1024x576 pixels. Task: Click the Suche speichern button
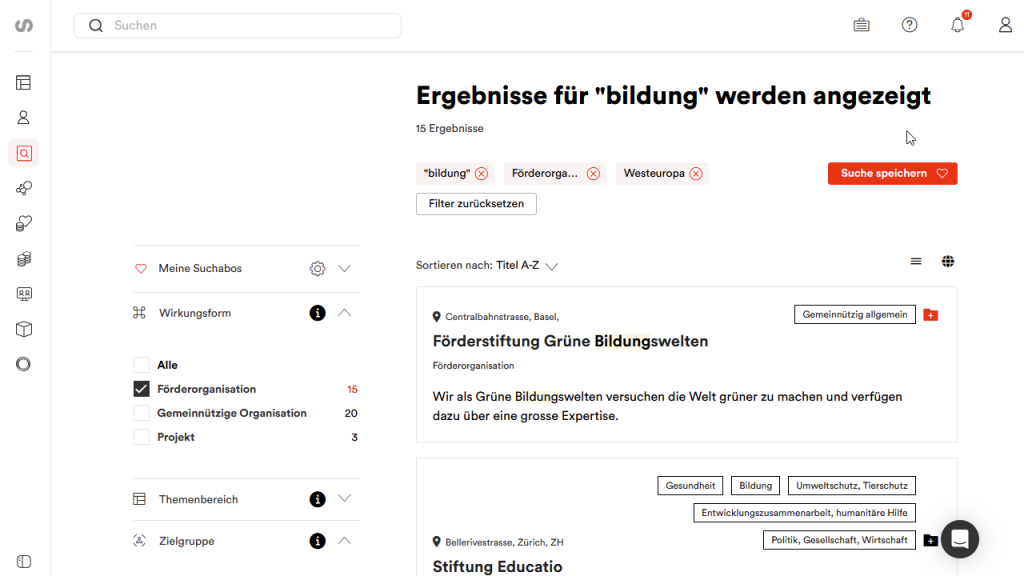(892, 173)
